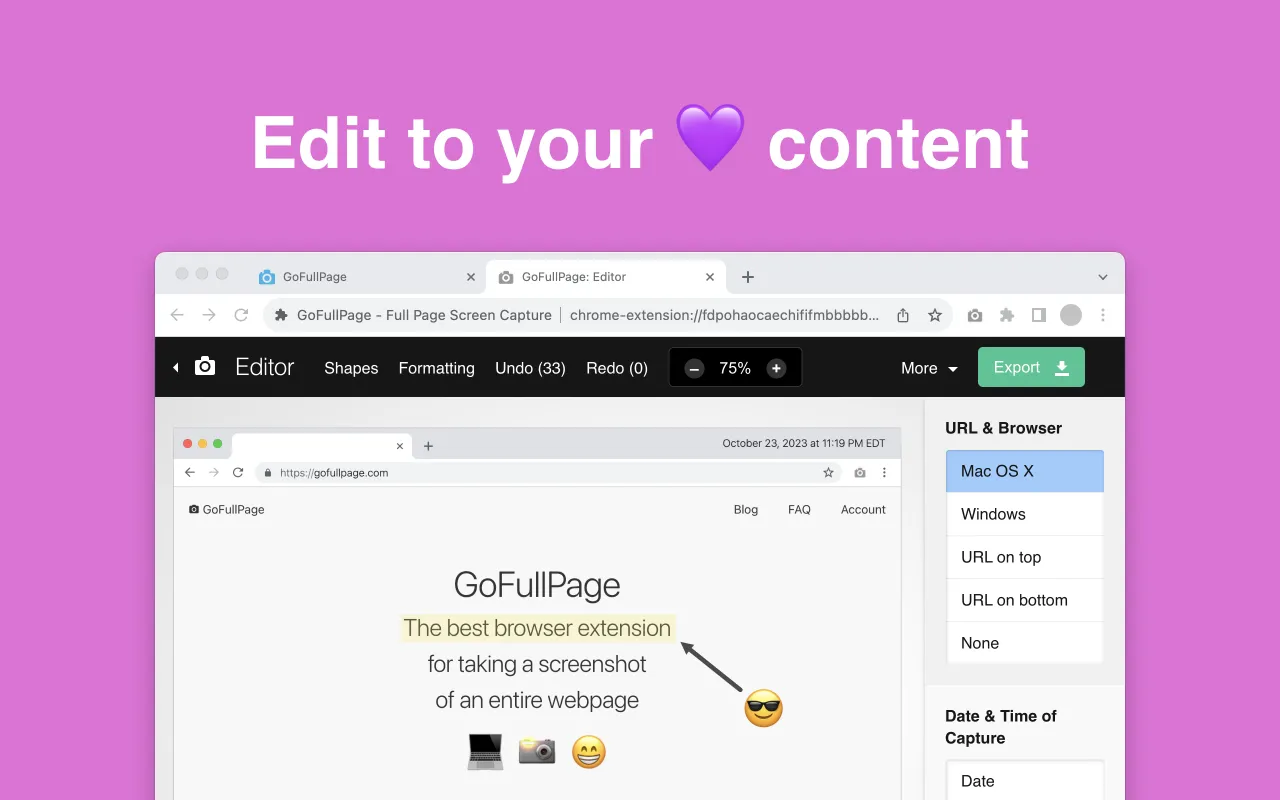1280x800 pixels.
Task: Bookmark the page using the star icon
Action: click(x=935, y=314)
